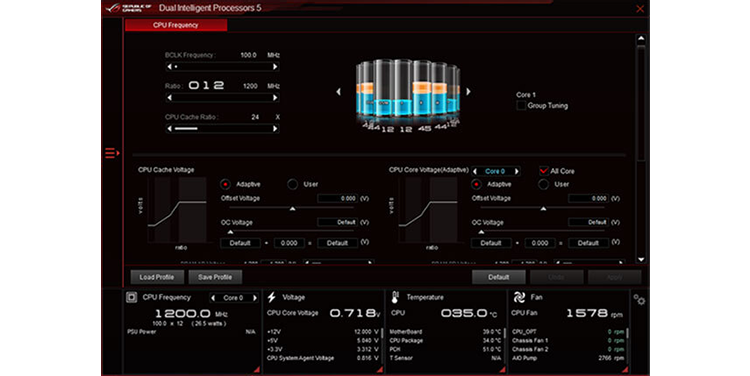Click scrollbar down arrow in main panel

pos(641,259)
